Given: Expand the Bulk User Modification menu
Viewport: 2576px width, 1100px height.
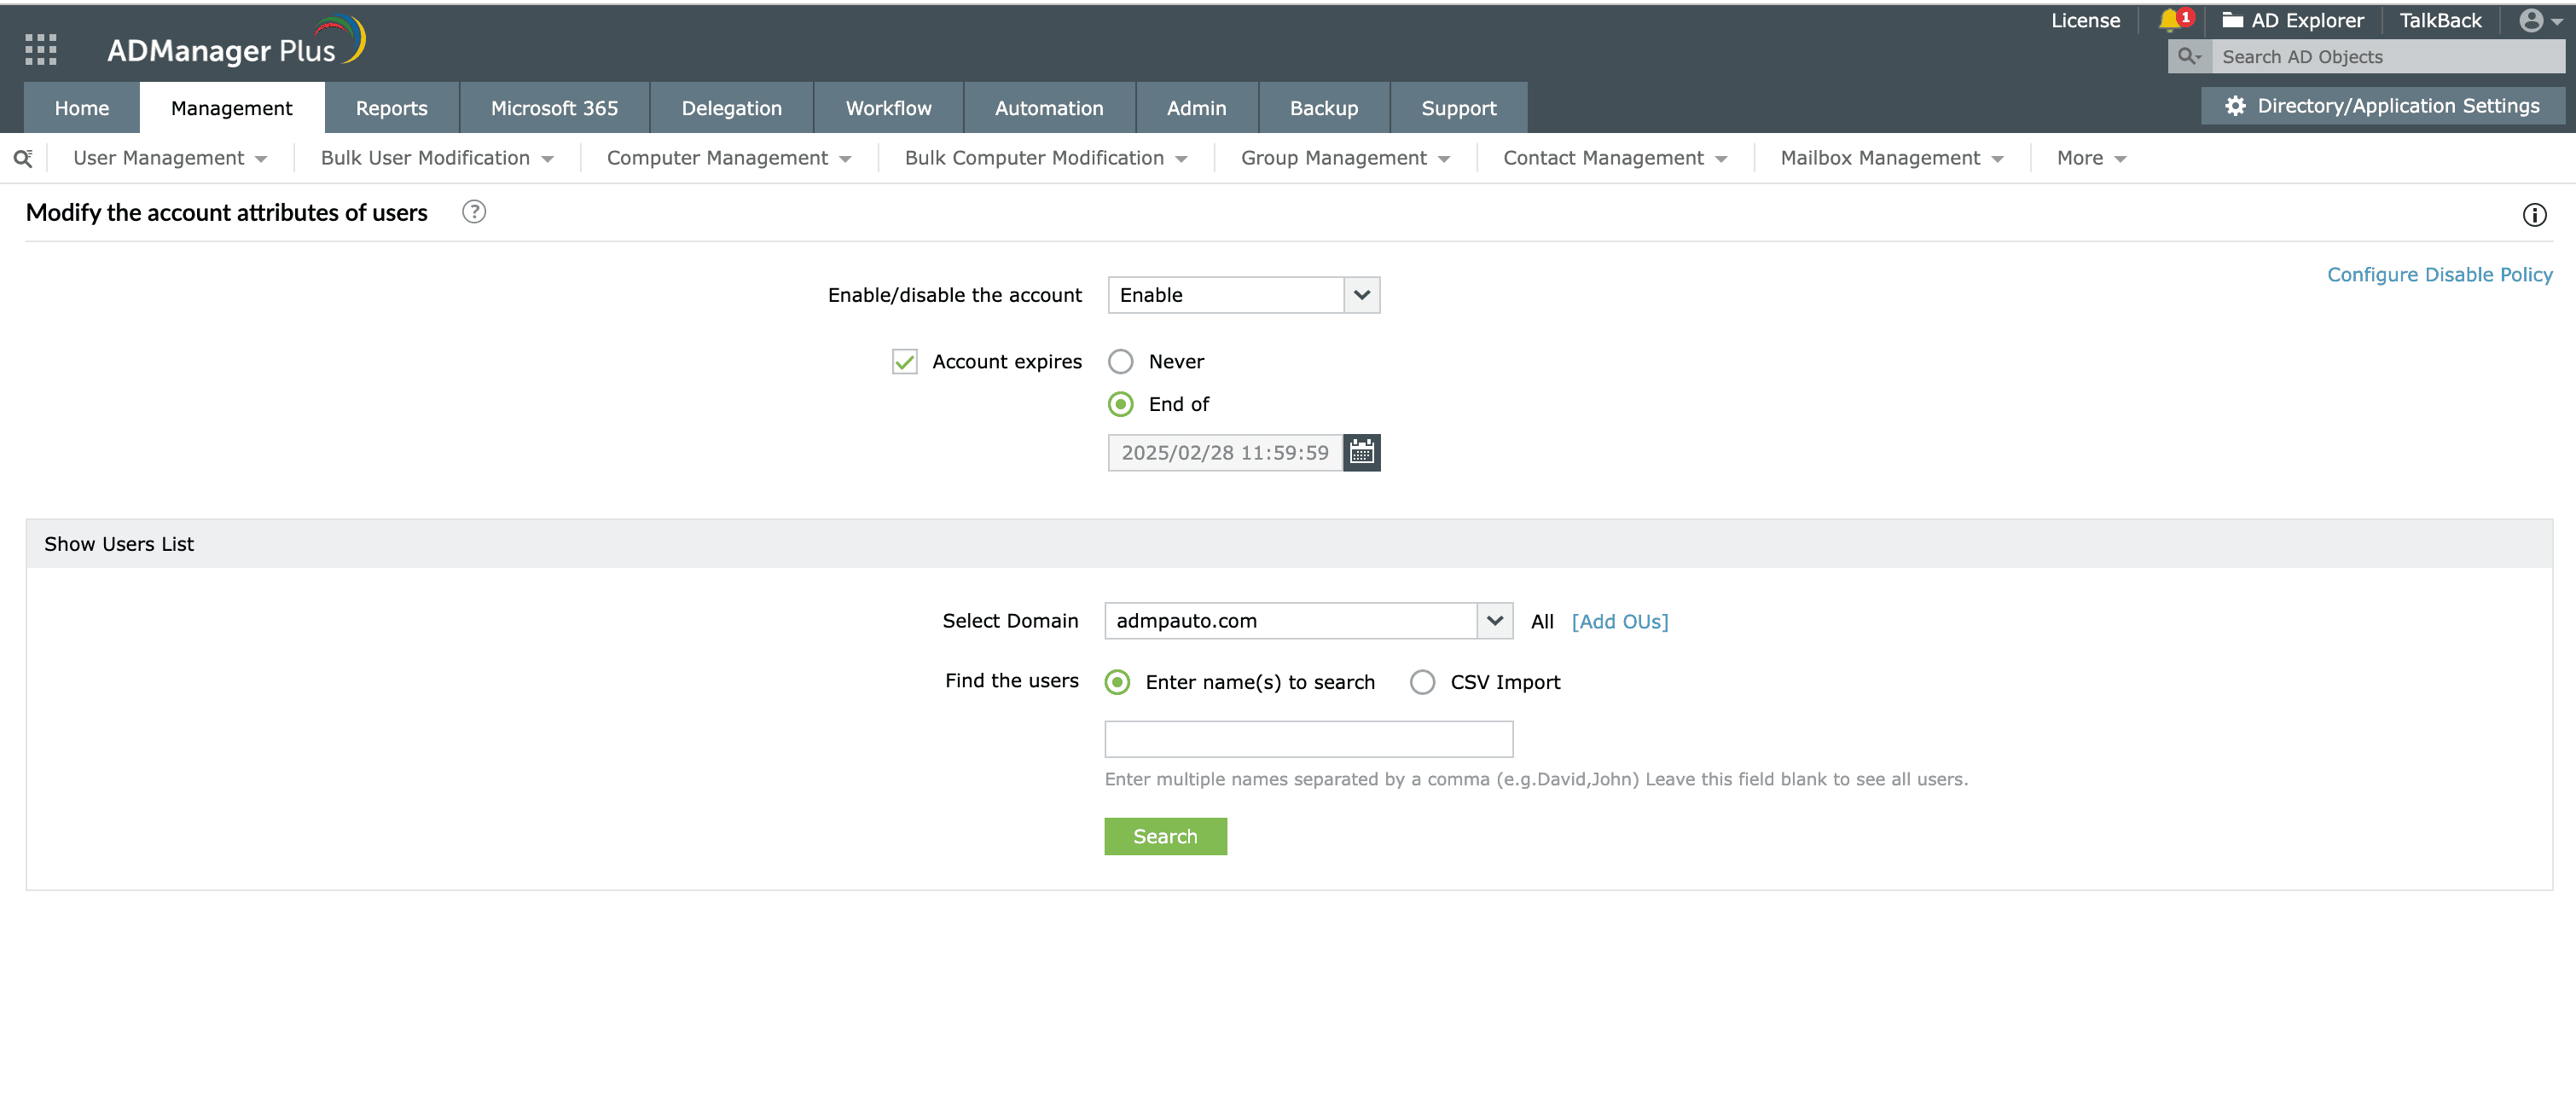Looking at the screenshot, I should [x=436, y=158].
